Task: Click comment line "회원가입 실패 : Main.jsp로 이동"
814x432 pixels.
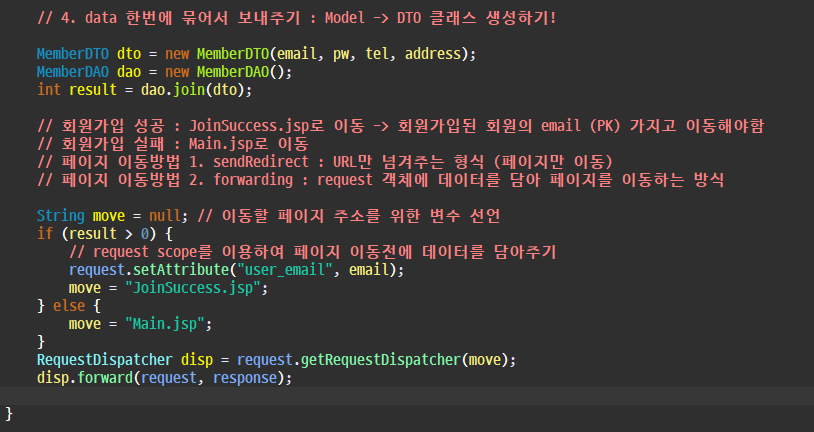Action: [173, 144]
